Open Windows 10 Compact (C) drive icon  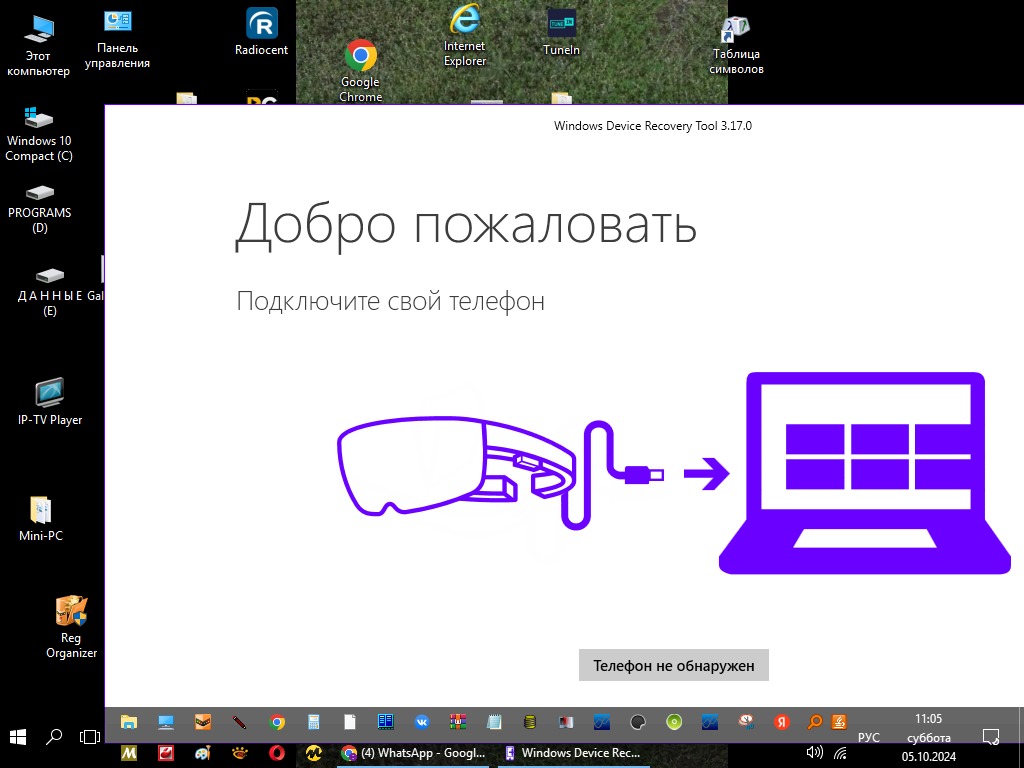coord(39,135)
